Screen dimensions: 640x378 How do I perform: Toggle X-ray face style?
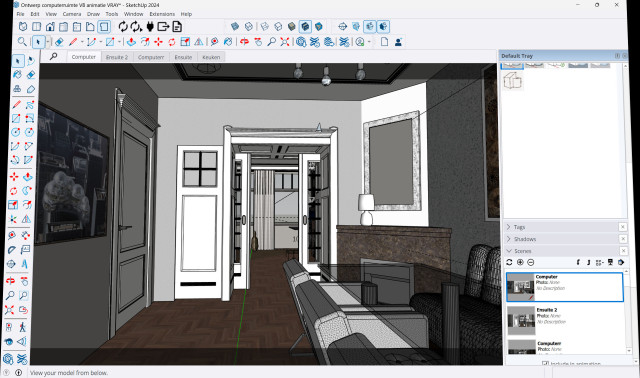tap(235, 27)
